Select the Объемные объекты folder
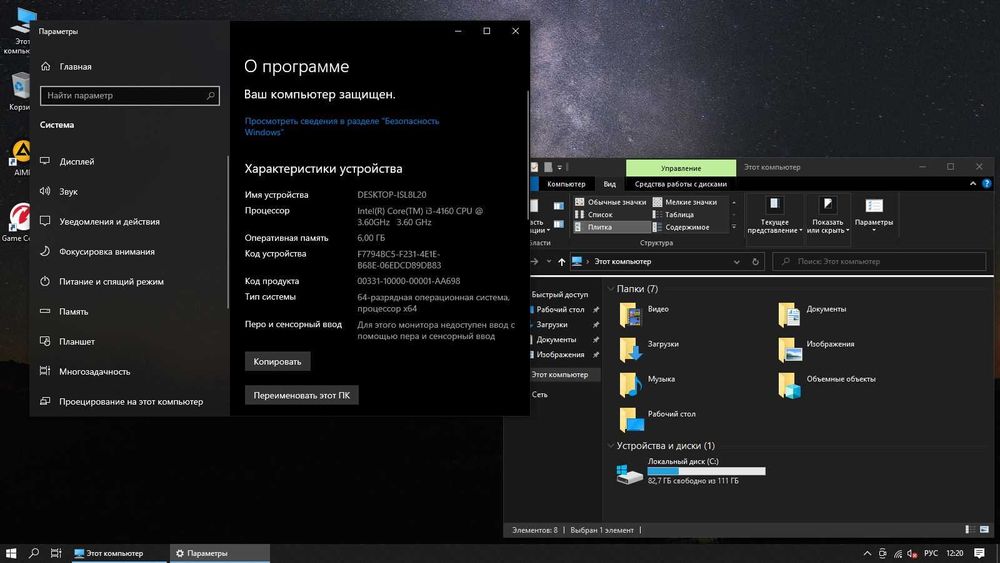This screenshot has width=1000, height=563. 827,385
